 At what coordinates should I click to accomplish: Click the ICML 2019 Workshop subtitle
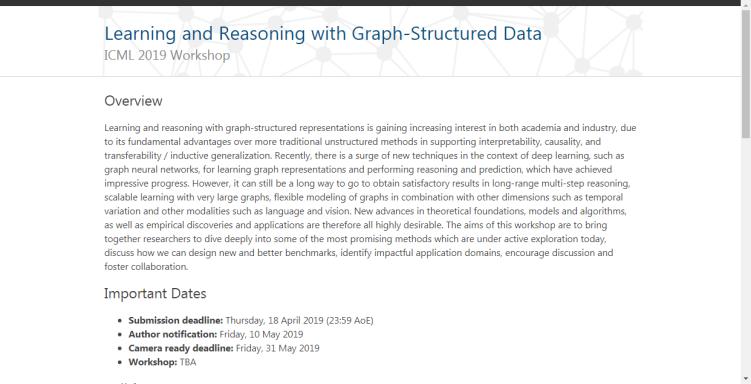point(167,56)
